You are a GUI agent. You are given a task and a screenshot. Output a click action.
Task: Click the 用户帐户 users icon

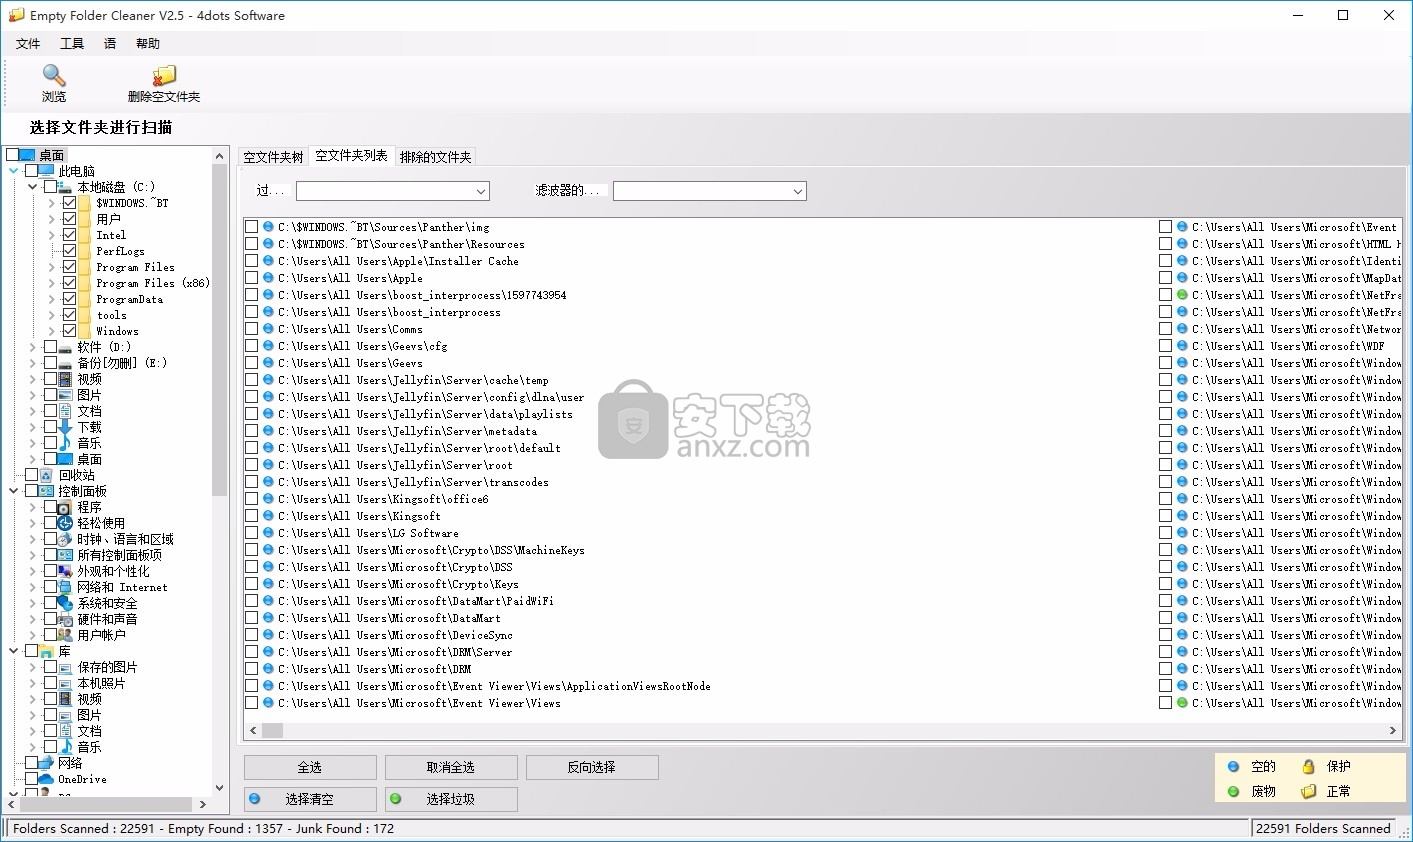click(65, 635)
